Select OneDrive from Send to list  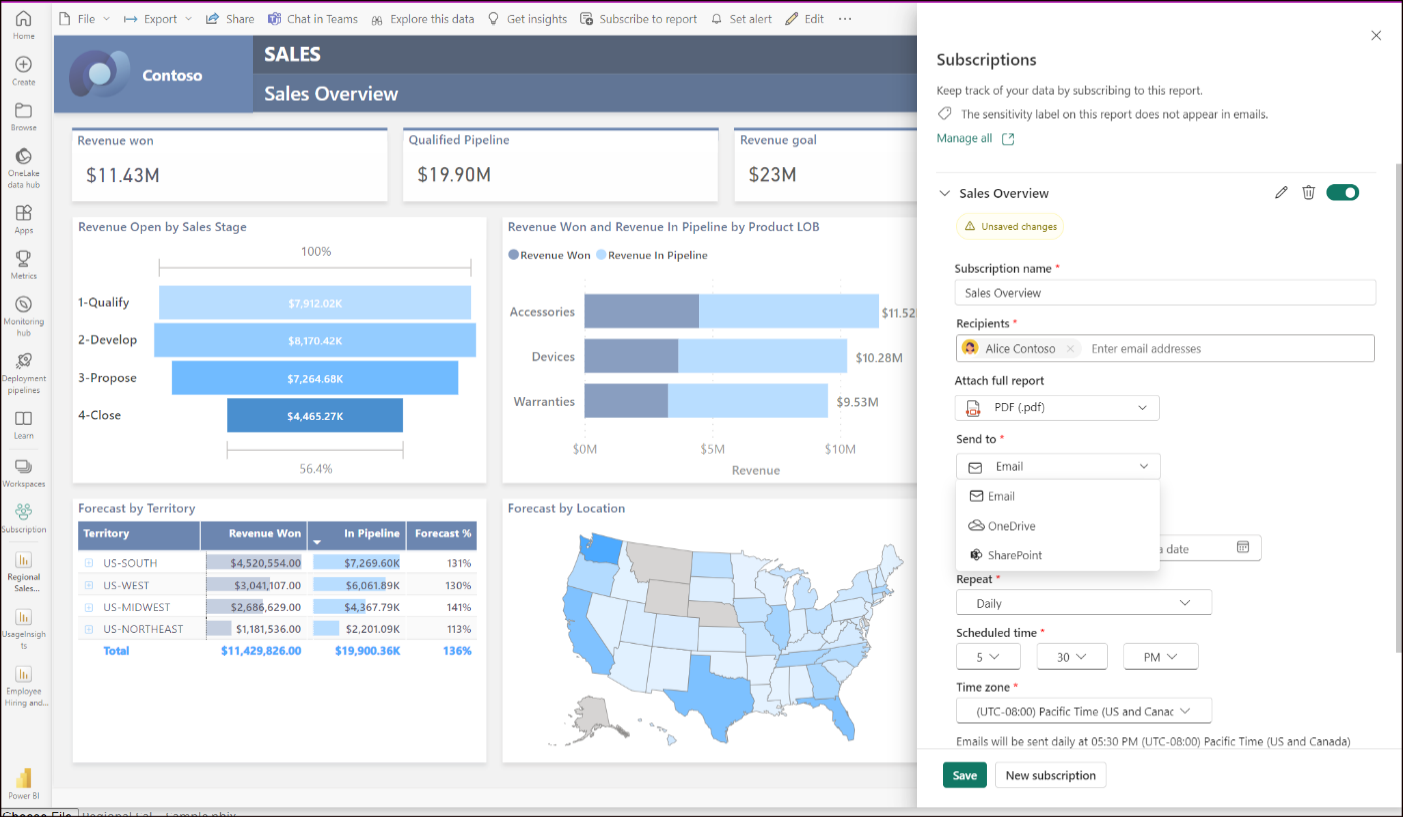pos(1011,526)
